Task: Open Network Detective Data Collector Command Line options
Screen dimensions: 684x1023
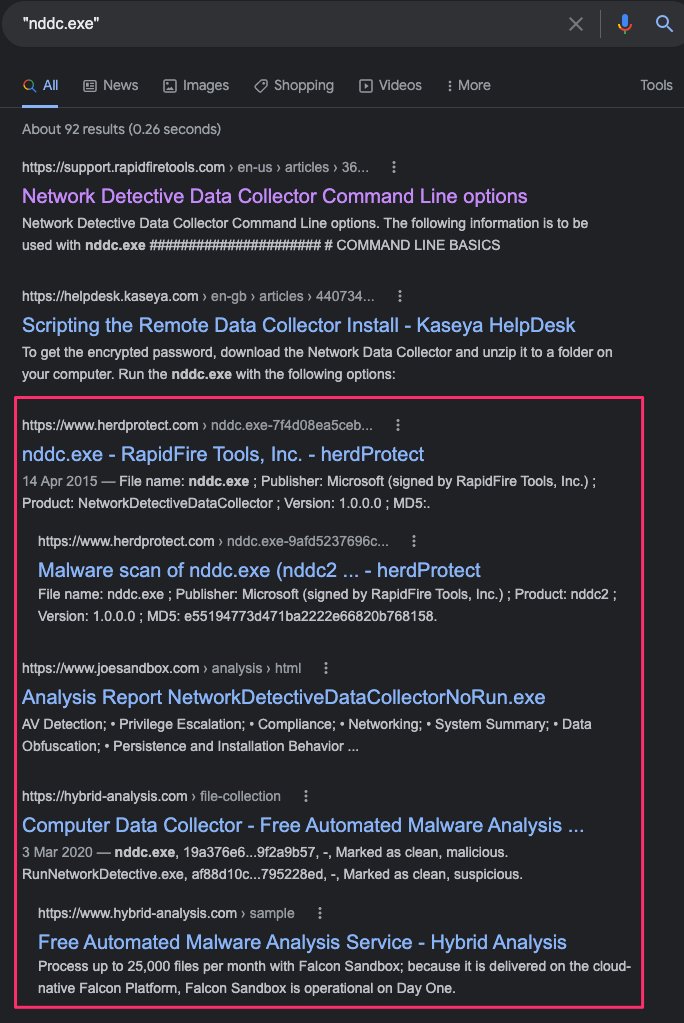Action: pyautogui.click(x=275, y=196)
